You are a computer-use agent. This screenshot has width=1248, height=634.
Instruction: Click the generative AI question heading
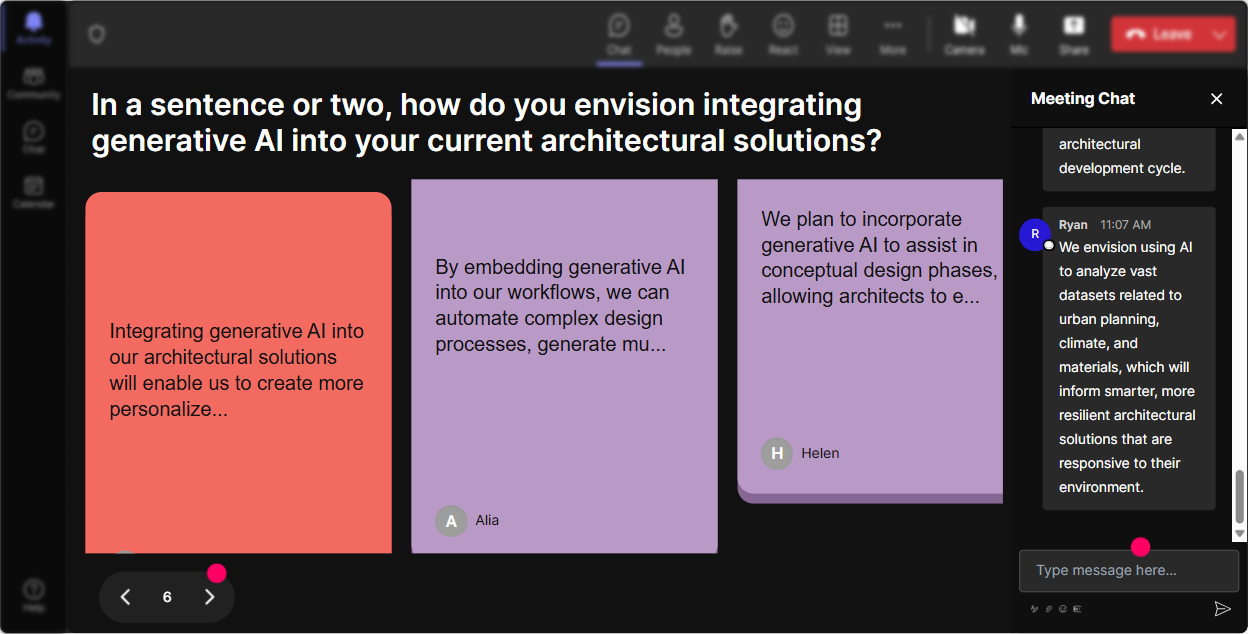click(x=487, y=122)
